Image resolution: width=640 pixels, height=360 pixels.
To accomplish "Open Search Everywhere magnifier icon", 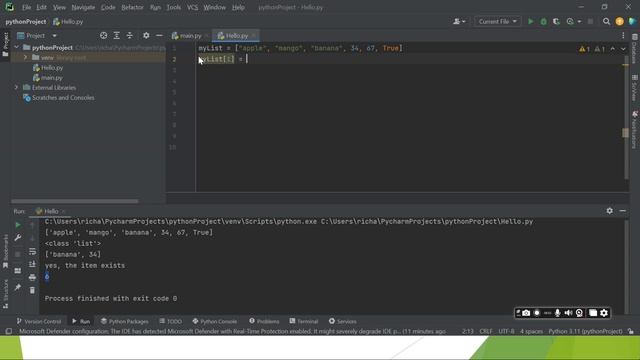I will (x=607, y=21).
